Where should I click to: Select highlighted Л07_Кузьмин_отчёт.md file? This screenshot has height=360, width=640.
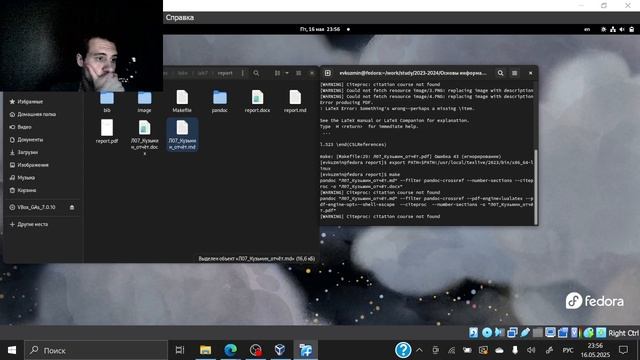(182, 135)
